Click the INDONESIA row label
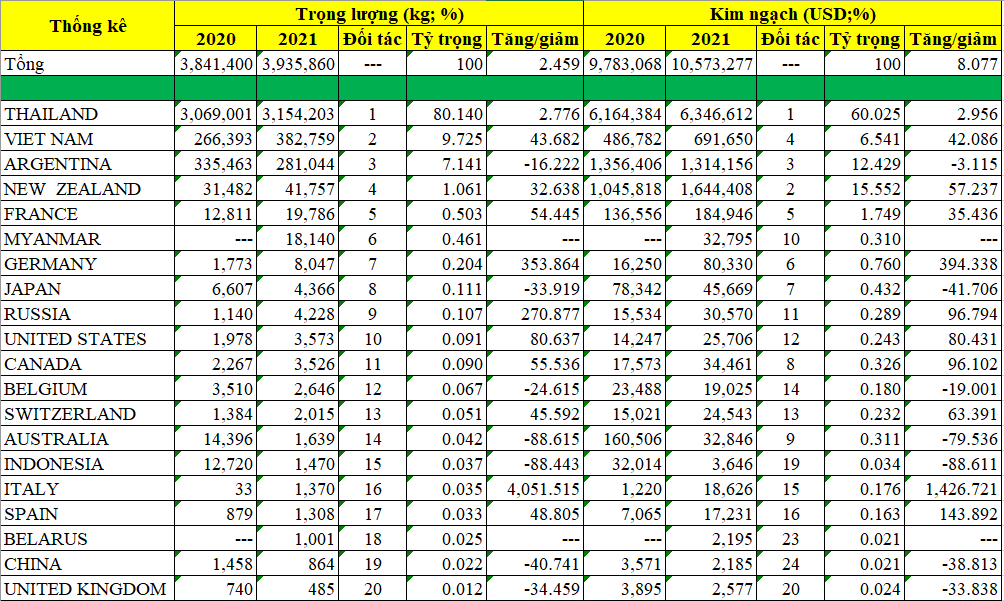 88,463
